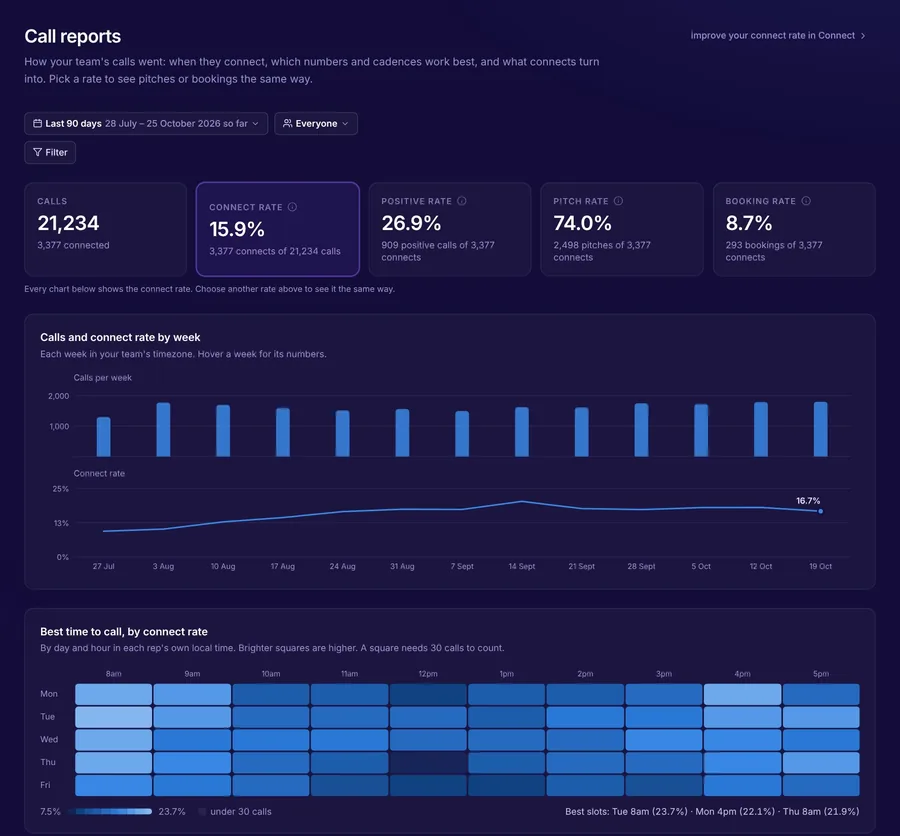
Task: Click the funnel icon in Filter button
Action: (x=37, y=152)
